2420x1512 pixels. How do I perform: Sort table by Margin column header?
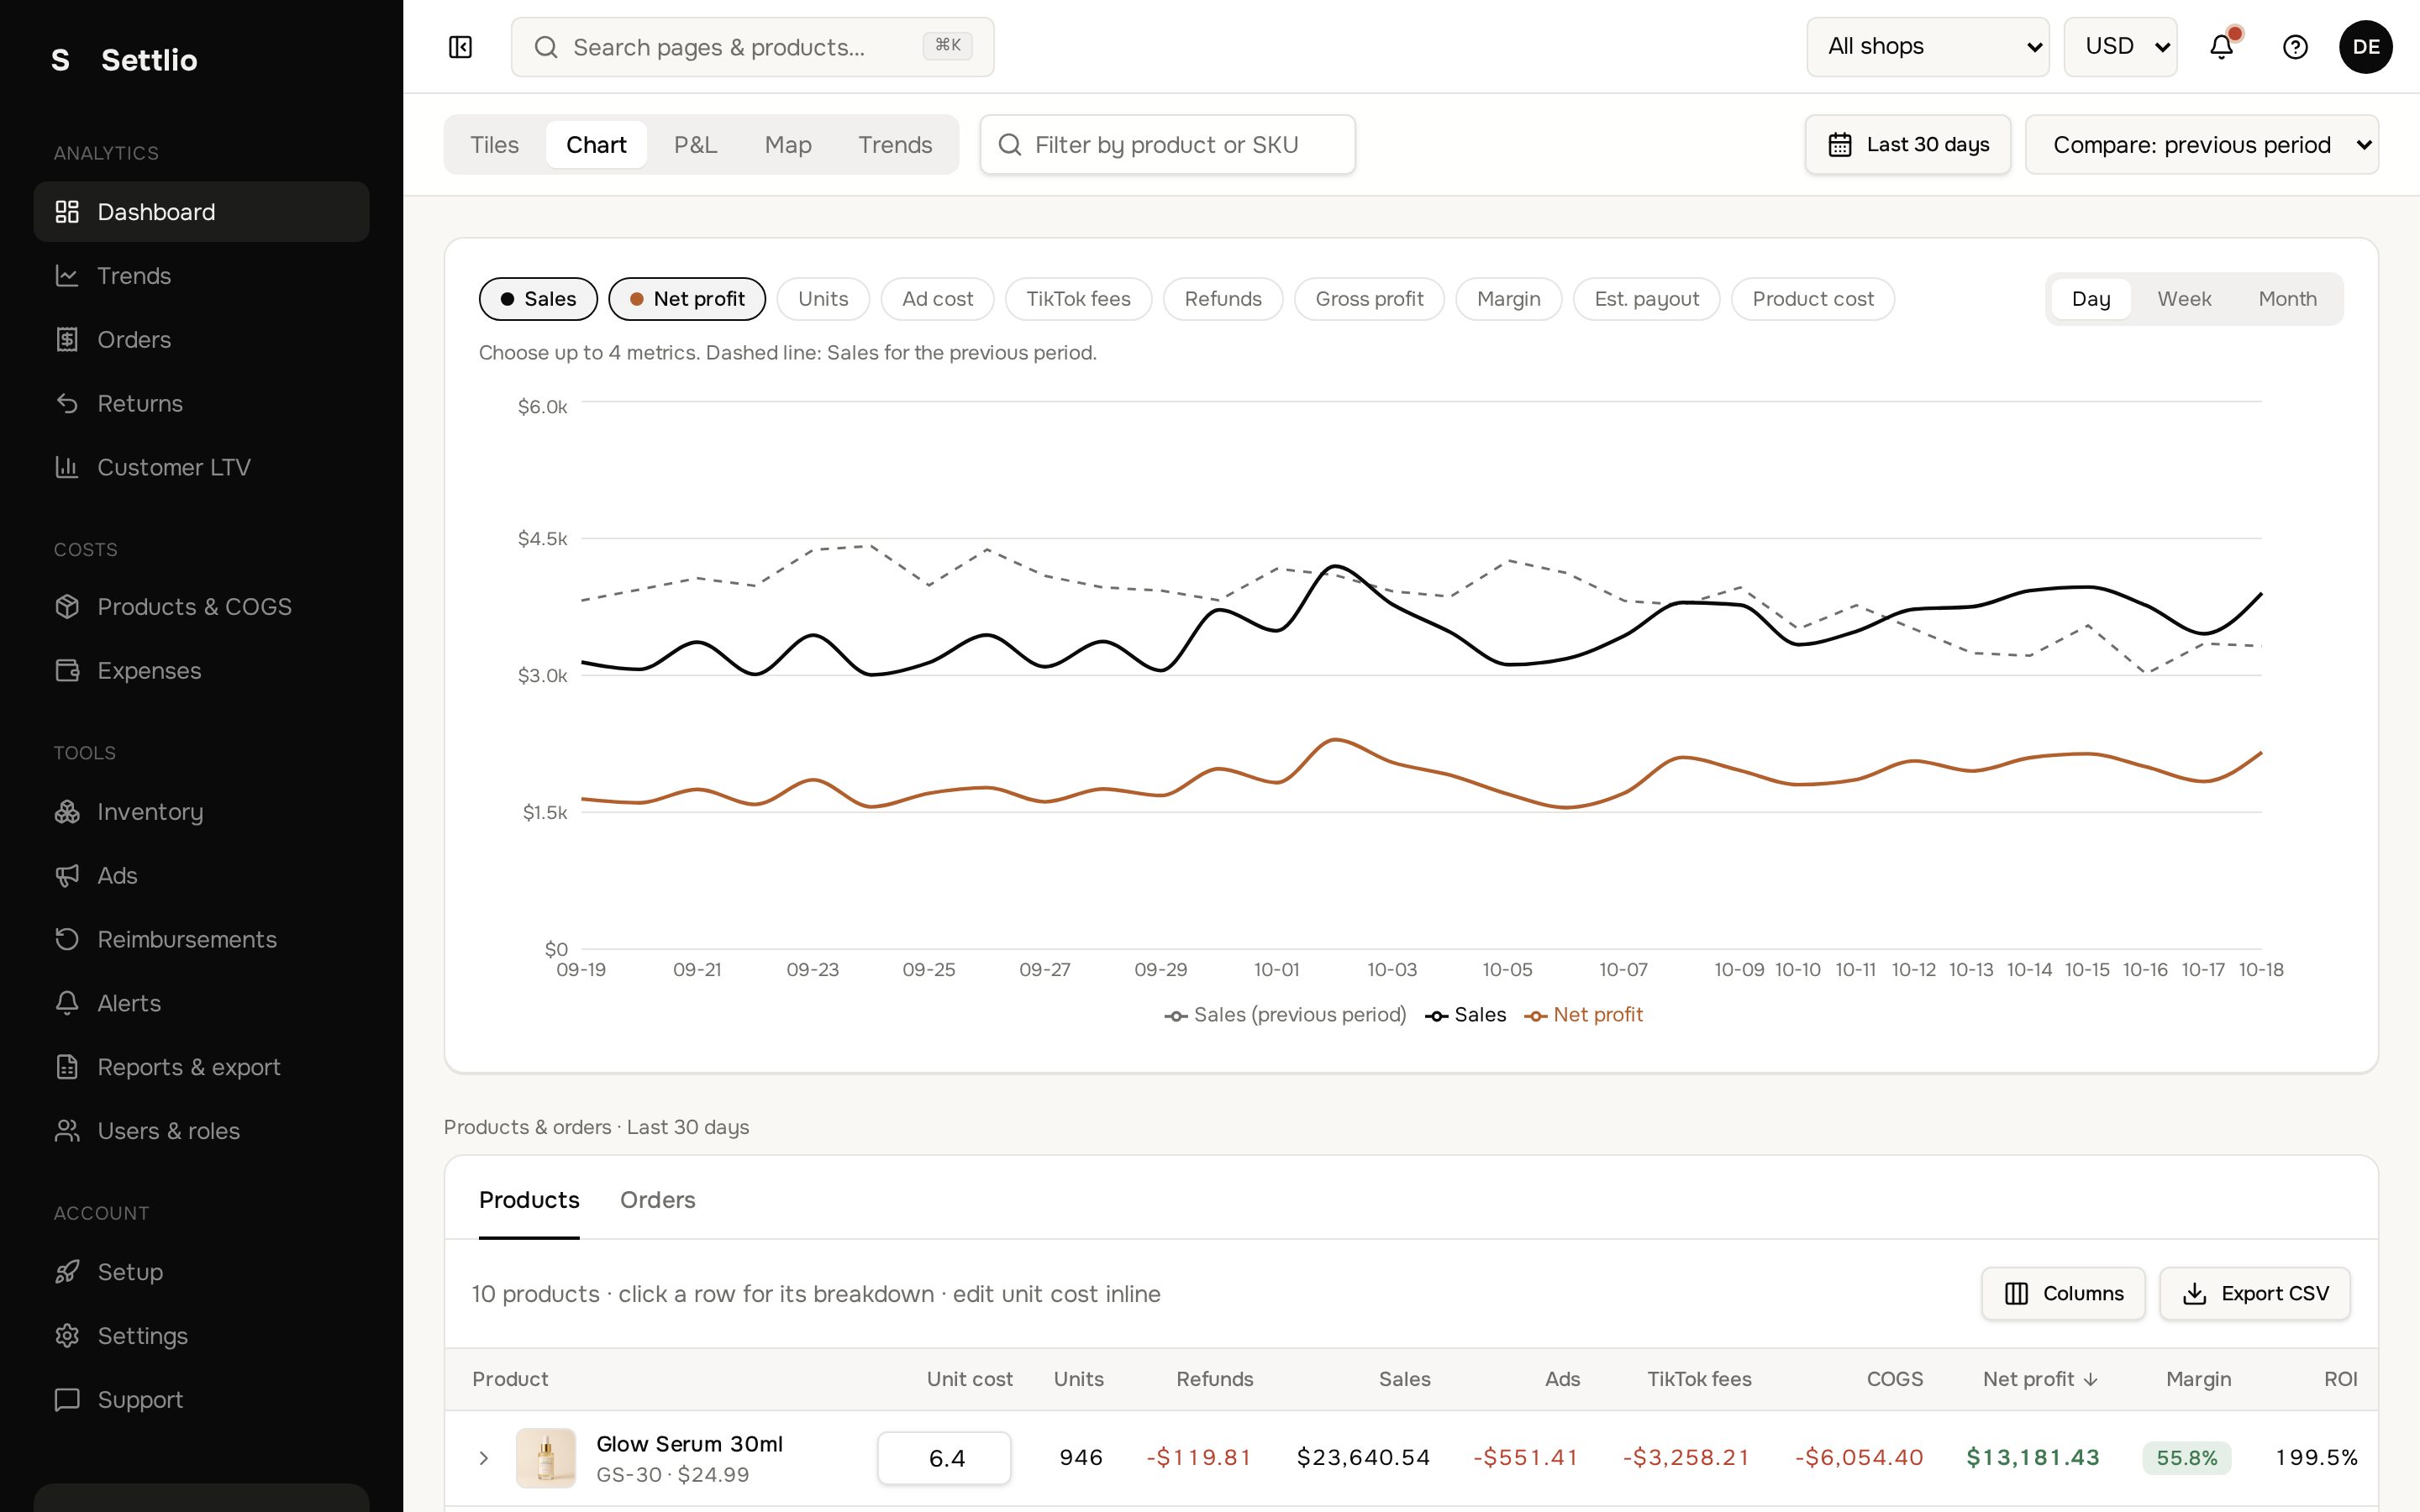click(2198, 1379)
